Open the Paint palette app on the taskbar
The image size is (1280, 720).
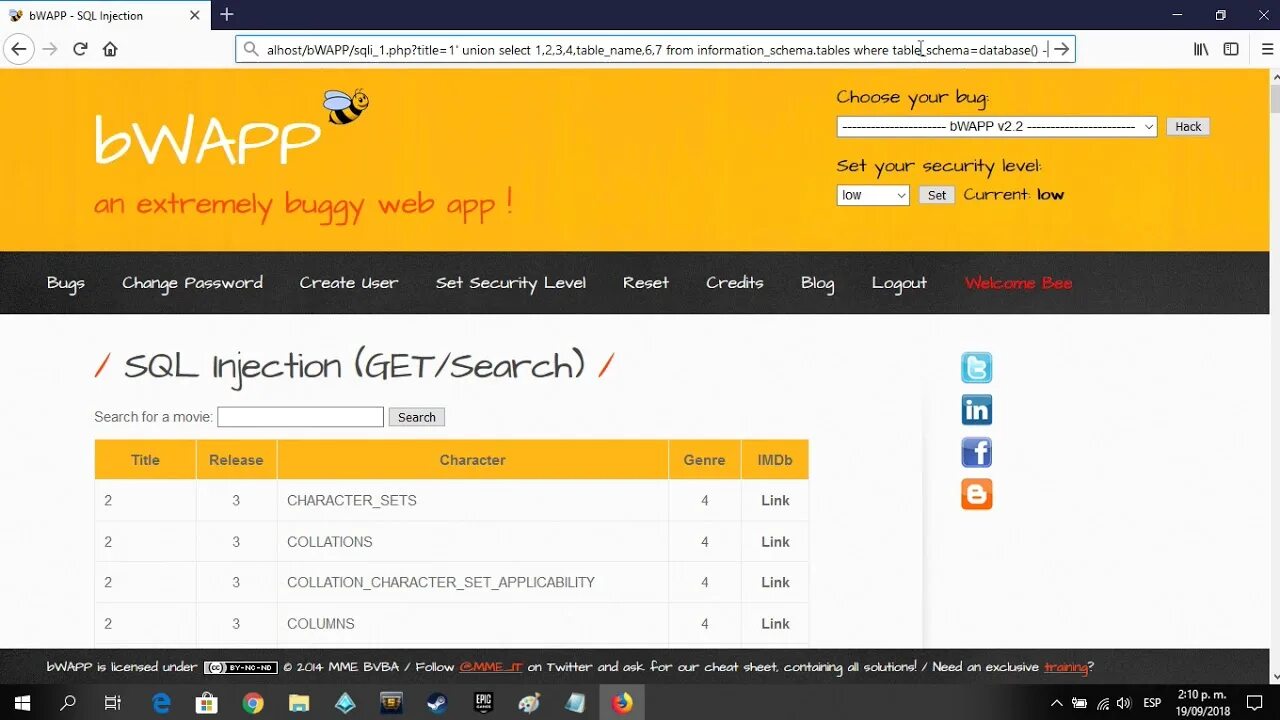[529, 703]
